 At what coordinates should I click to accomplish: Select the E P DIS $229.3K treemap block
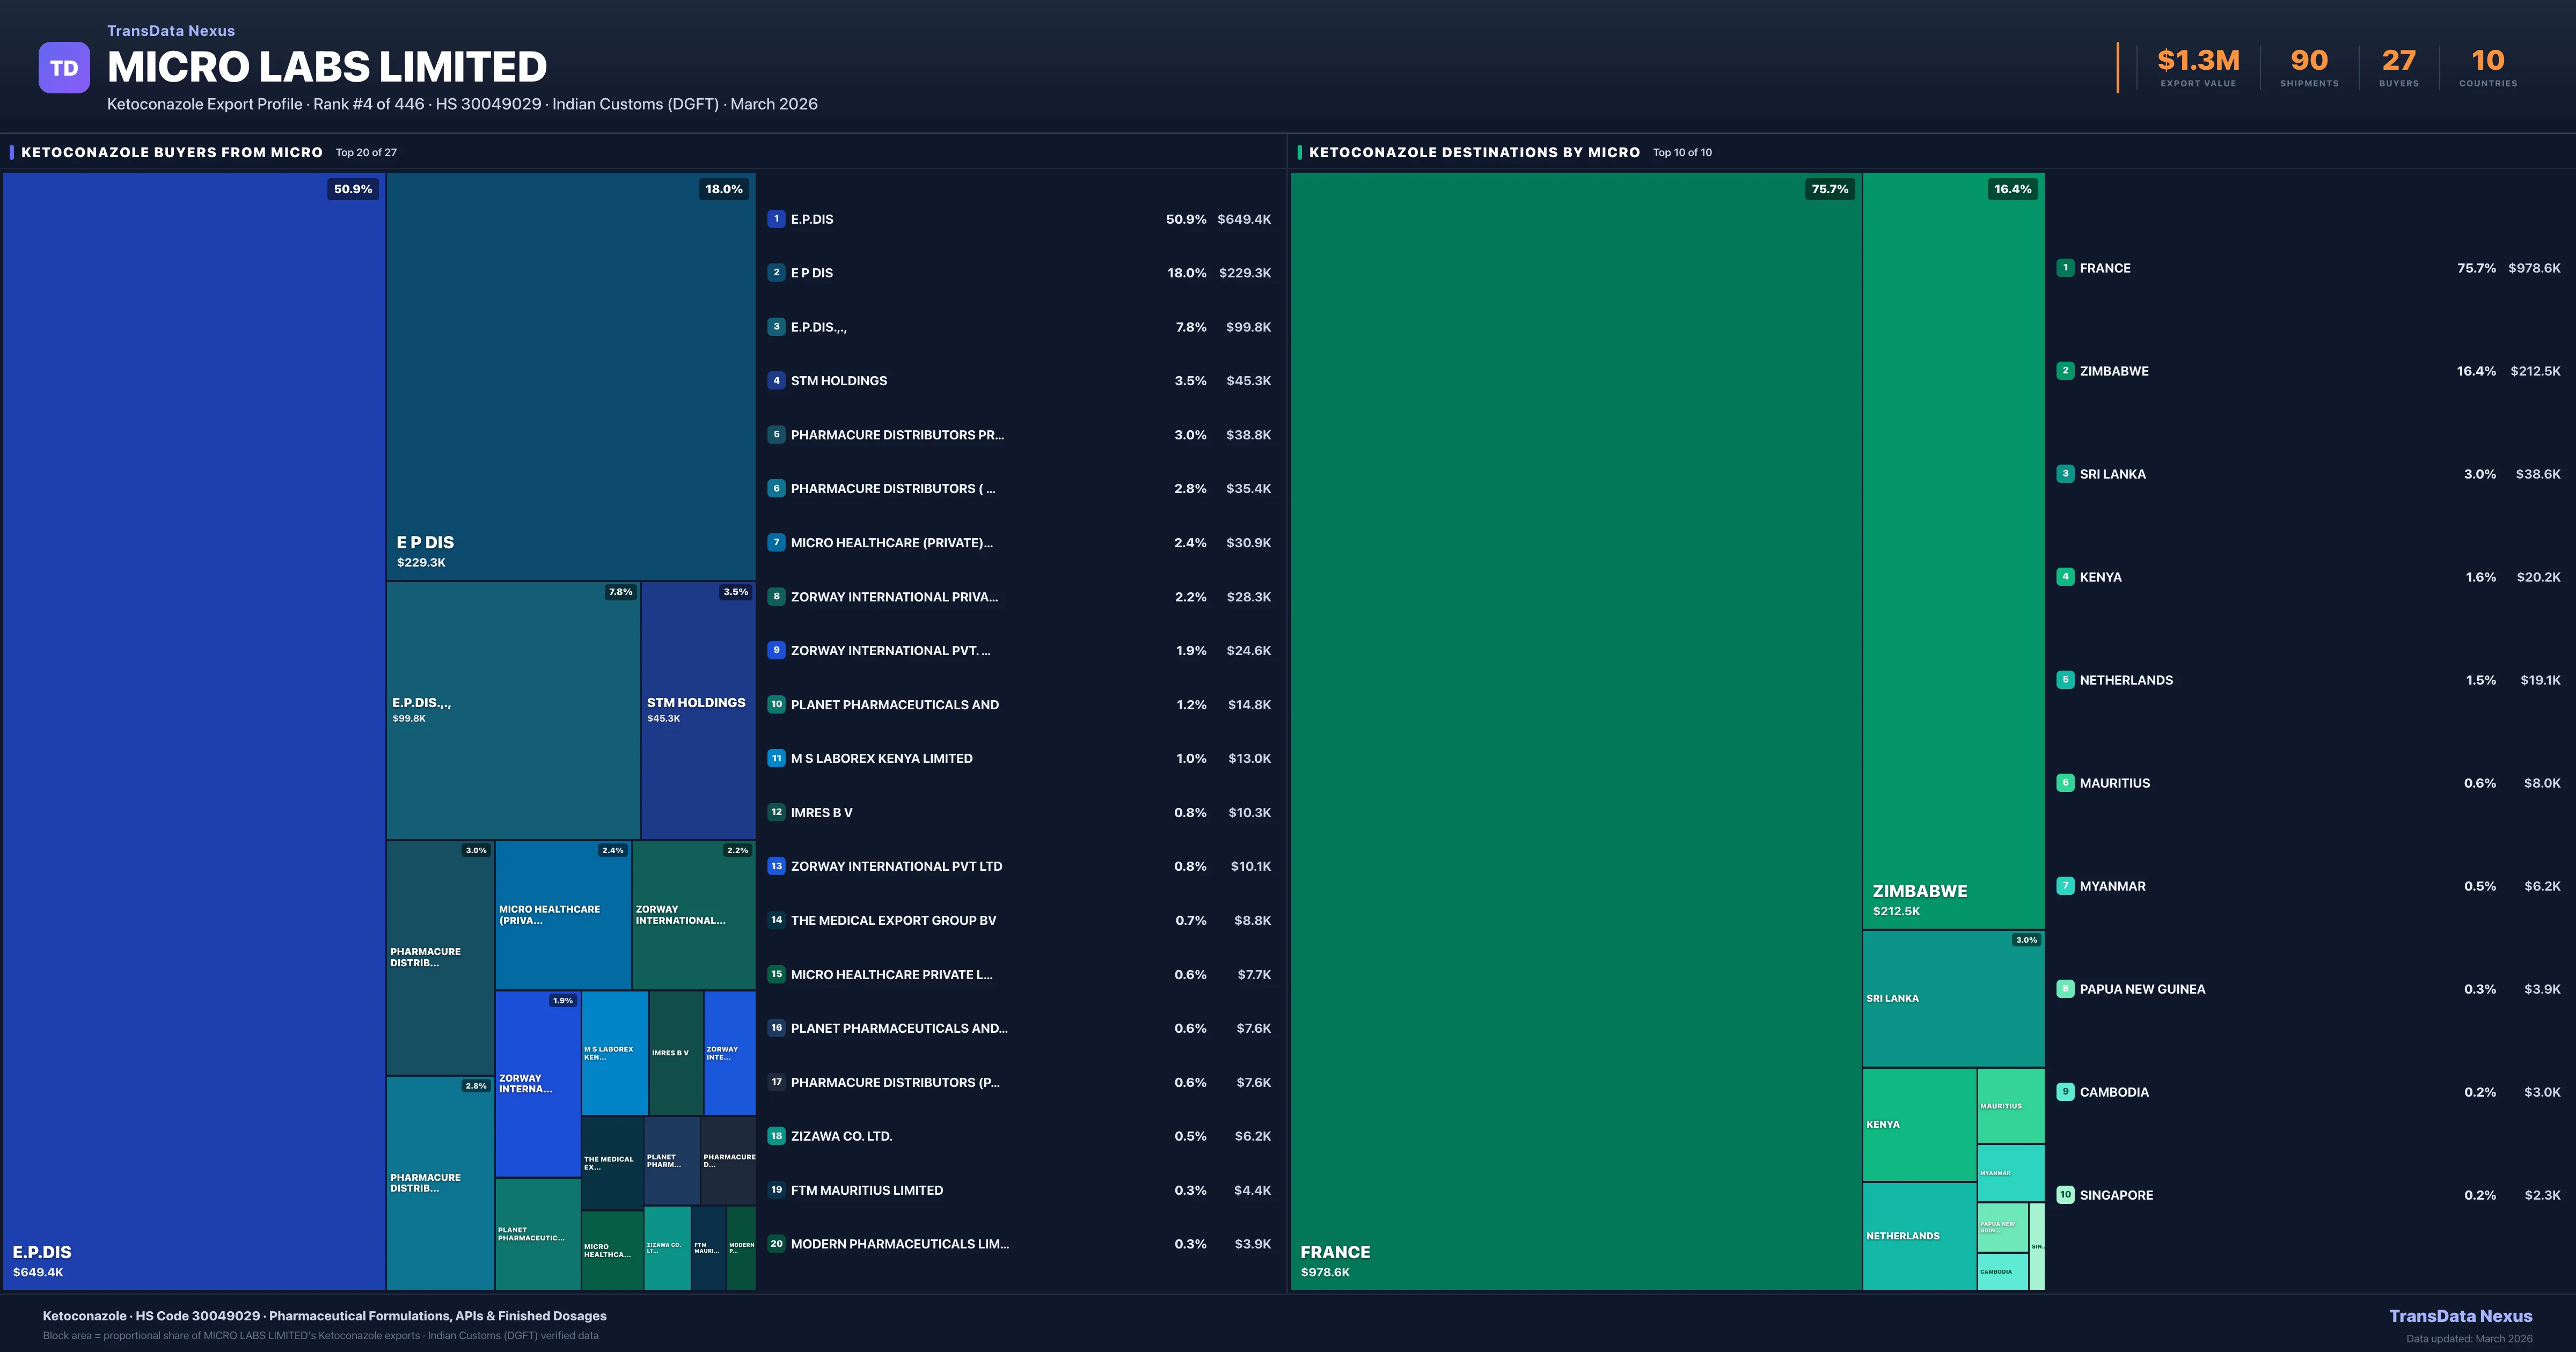pyautogui.click(x=570, y=375)
